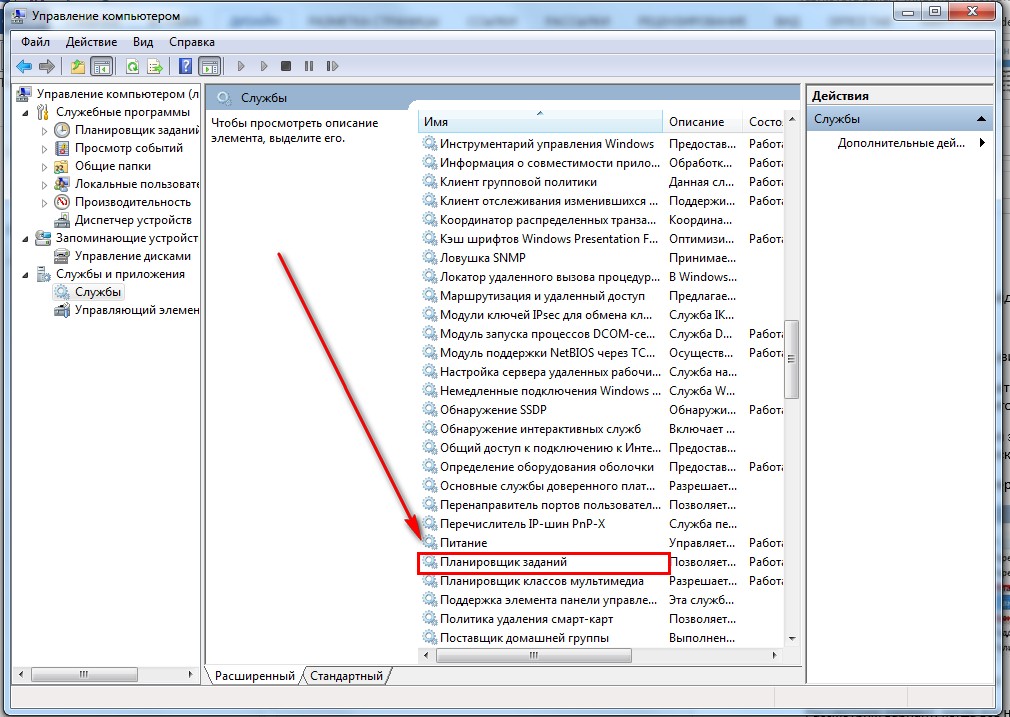Open the Файл menu
The height and width of the screenshot is (717, 1010).
35,42
